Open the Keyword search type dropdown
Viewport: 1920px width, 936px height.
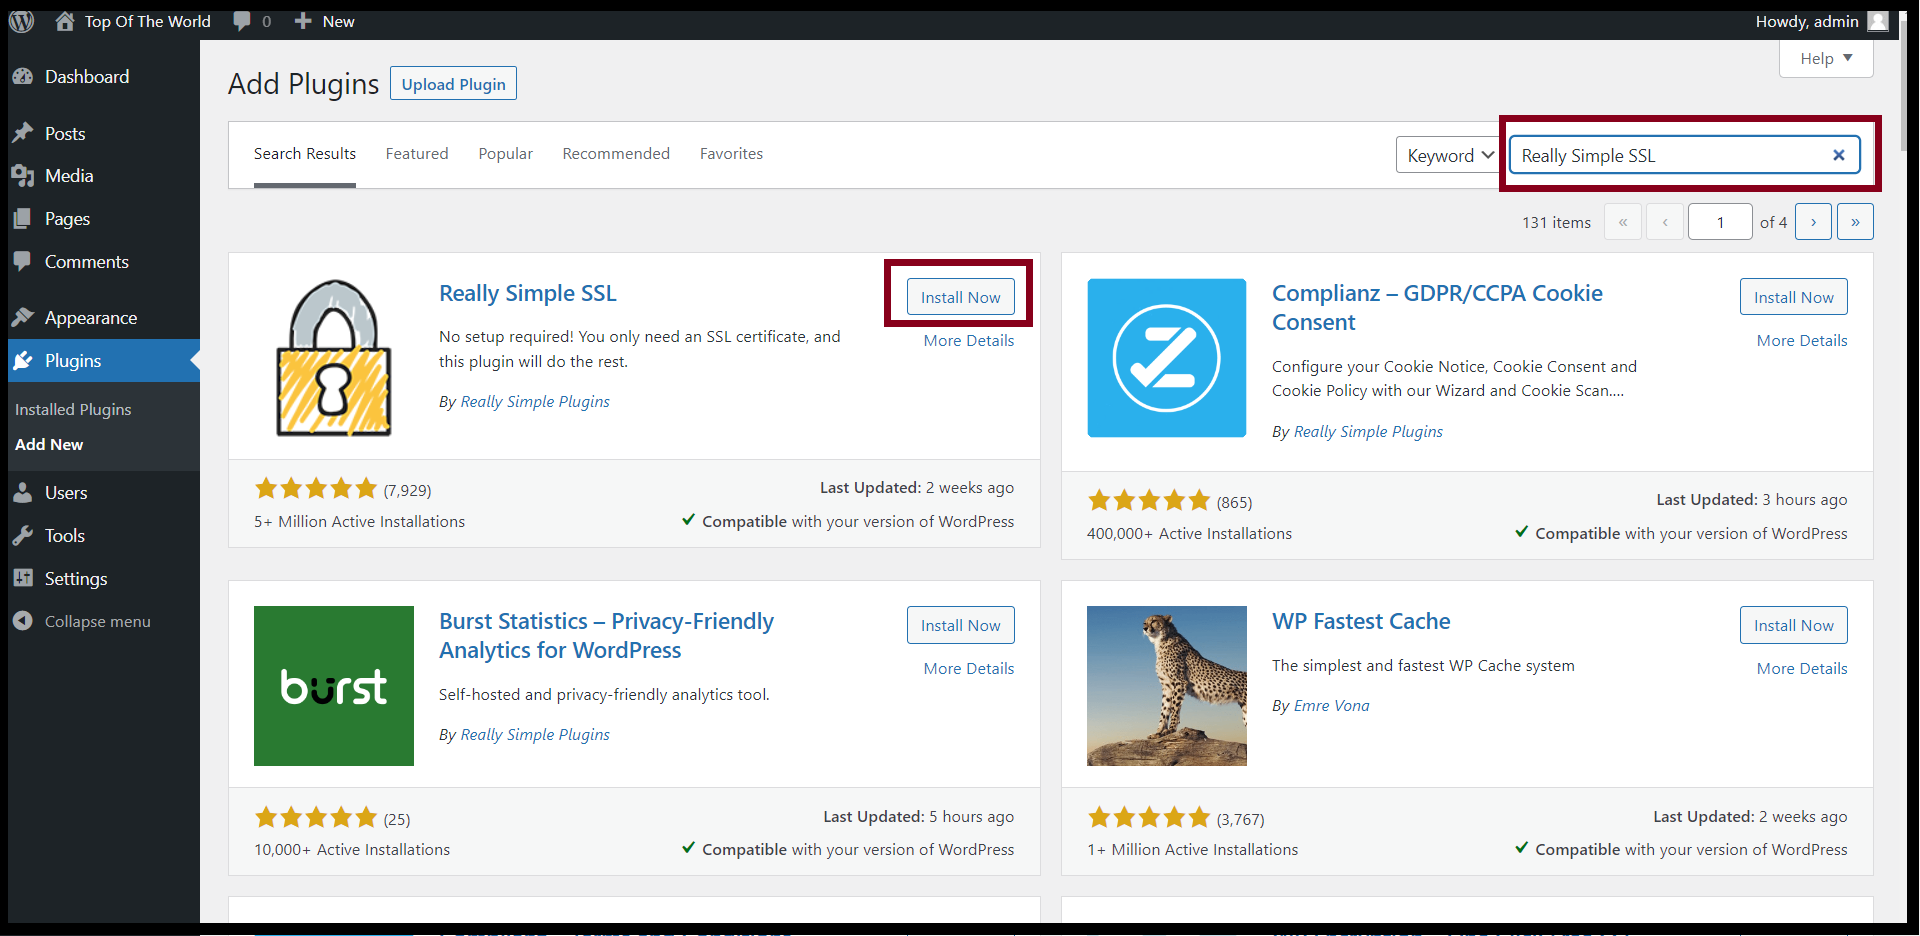[1448, 155]
